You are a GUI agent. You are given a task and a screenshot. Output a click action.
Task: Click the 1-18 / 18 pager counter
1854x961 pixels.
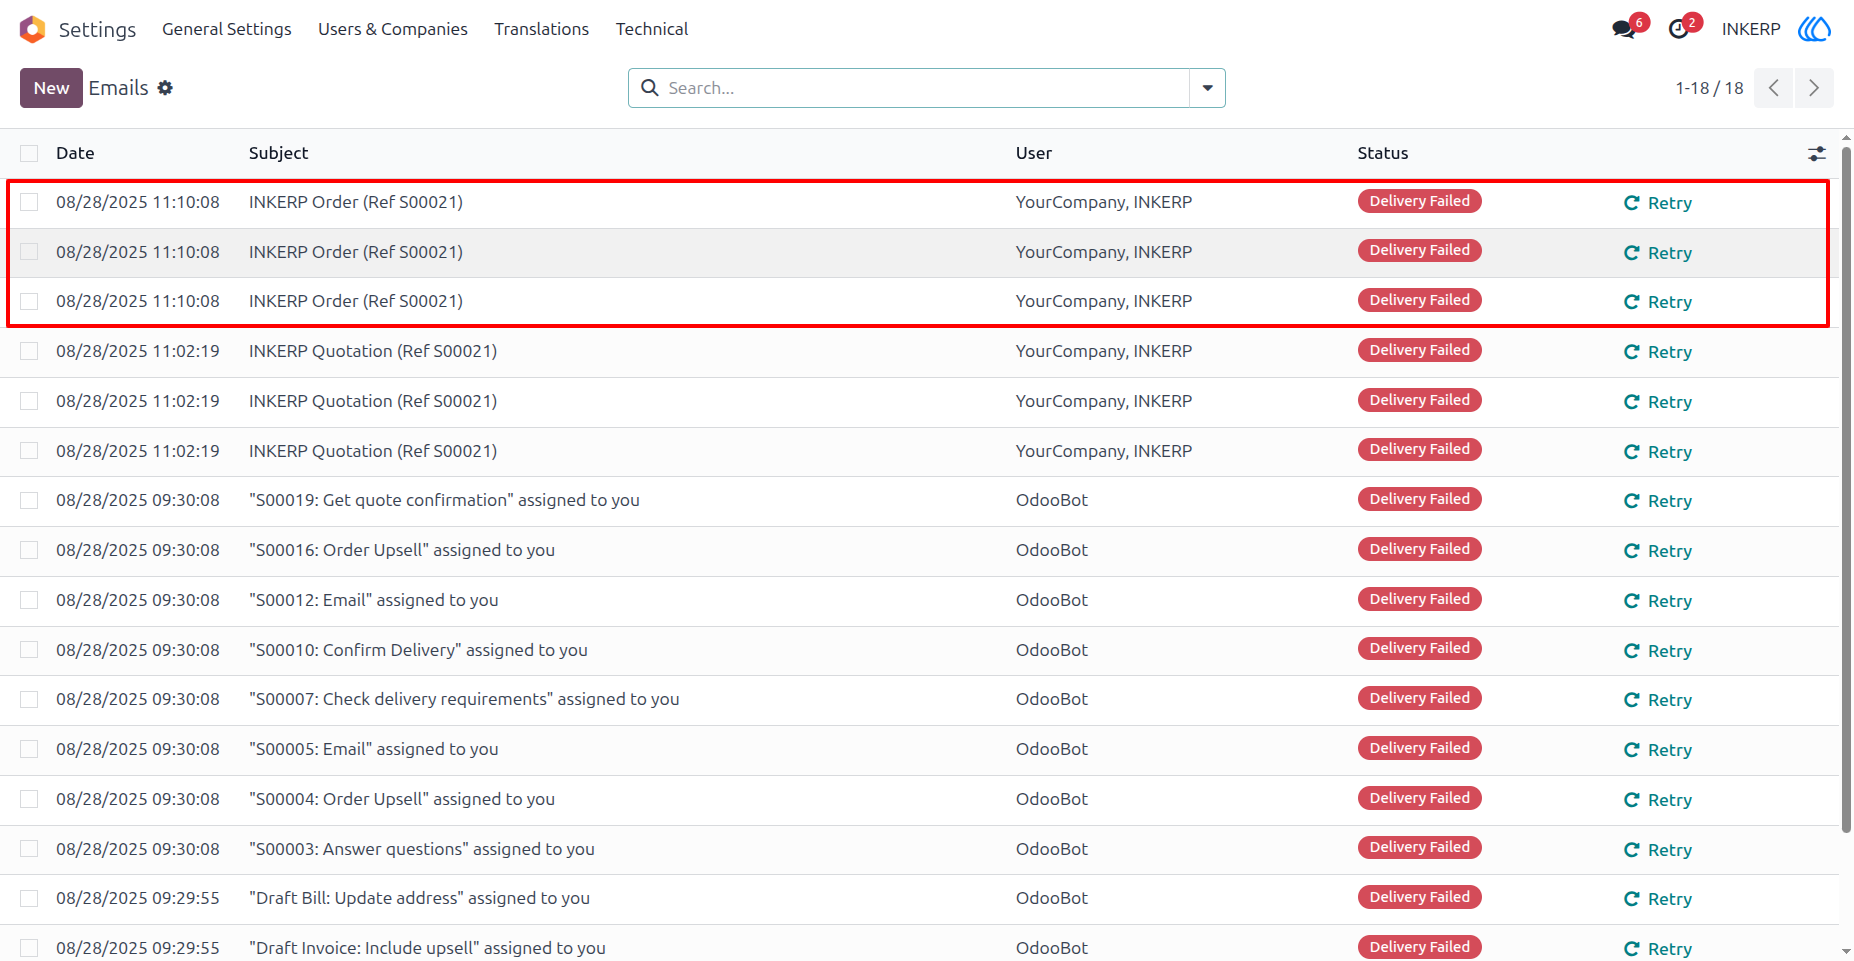click(x=1709, y=88)
